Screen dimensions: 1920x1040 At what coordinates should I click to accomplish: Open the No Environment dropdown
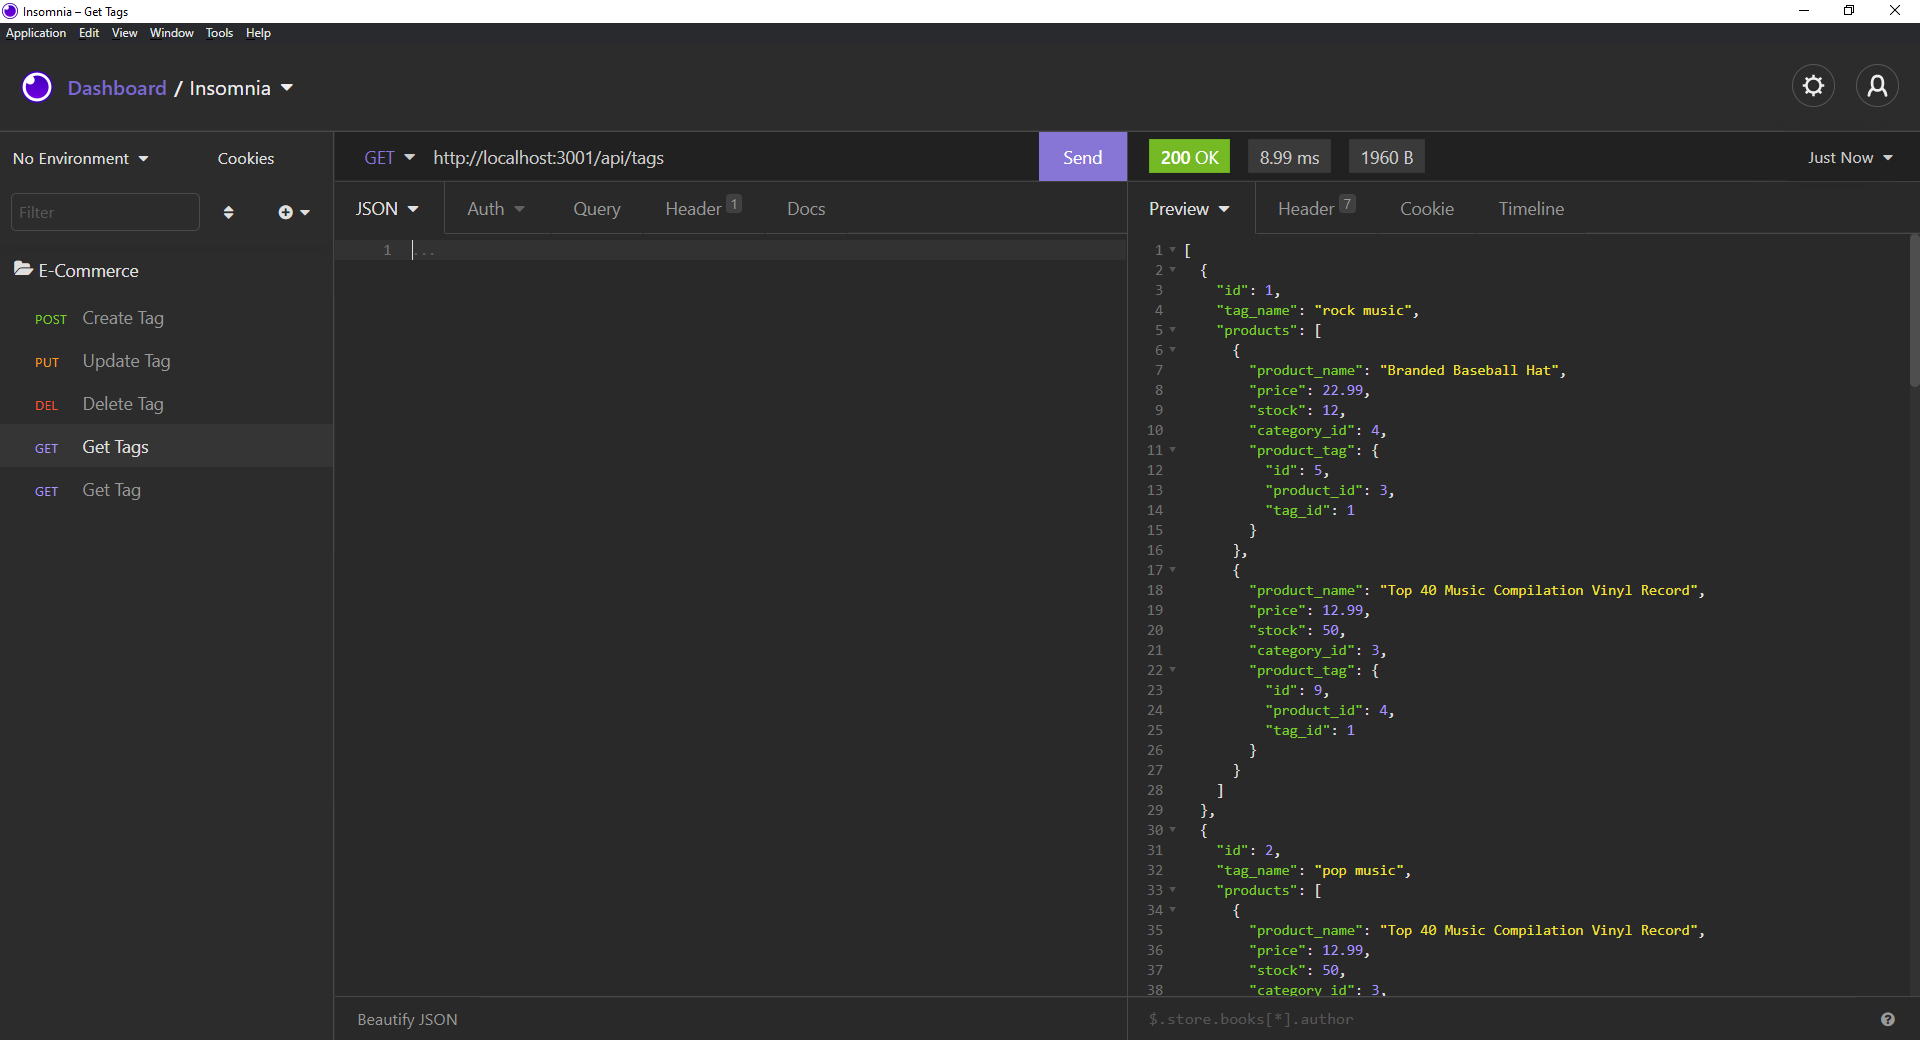coord(80,158)
